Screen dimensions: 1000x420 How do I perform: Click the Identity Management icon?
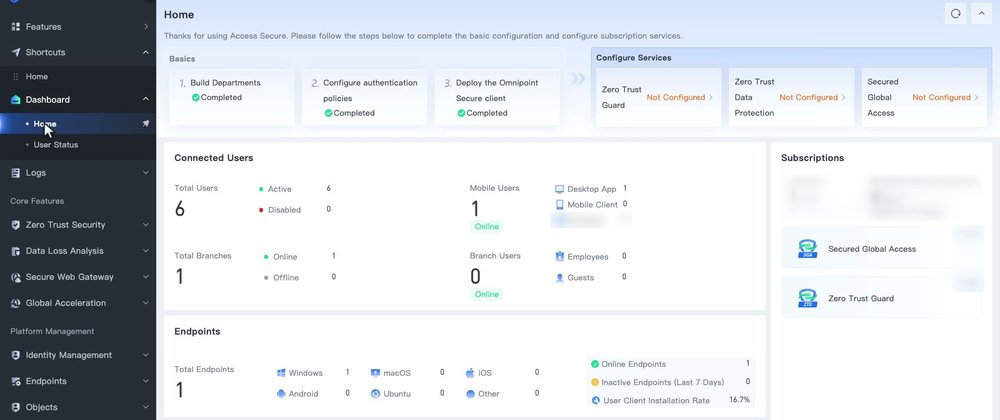[x=16, y=355]
